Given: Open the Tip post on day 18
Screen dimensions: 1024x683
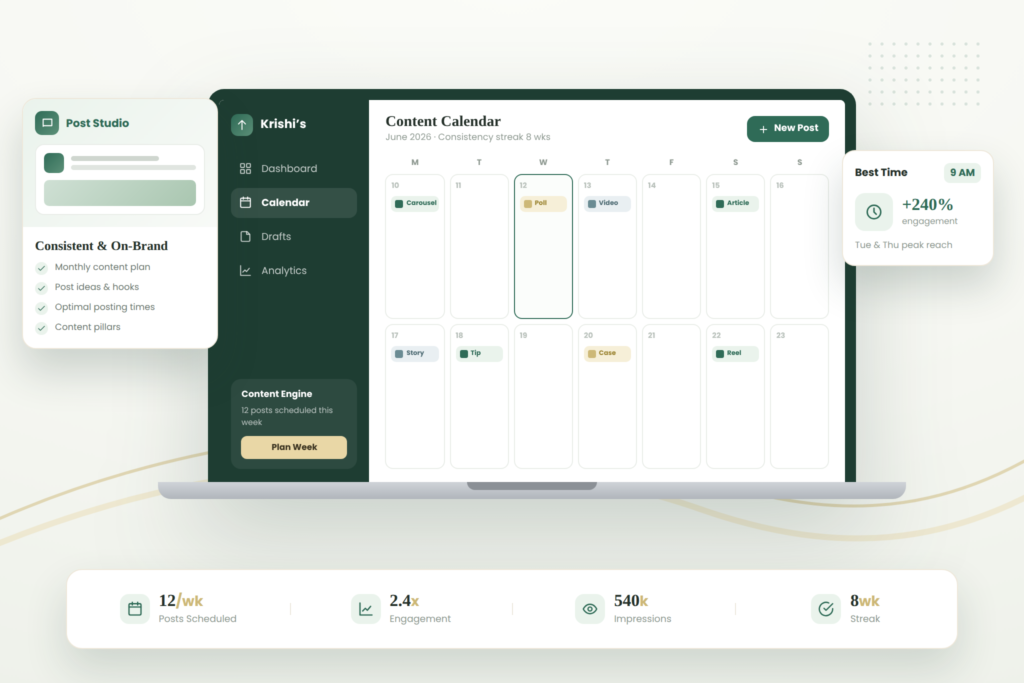Looking at the screenshot, I should point(479,353).
